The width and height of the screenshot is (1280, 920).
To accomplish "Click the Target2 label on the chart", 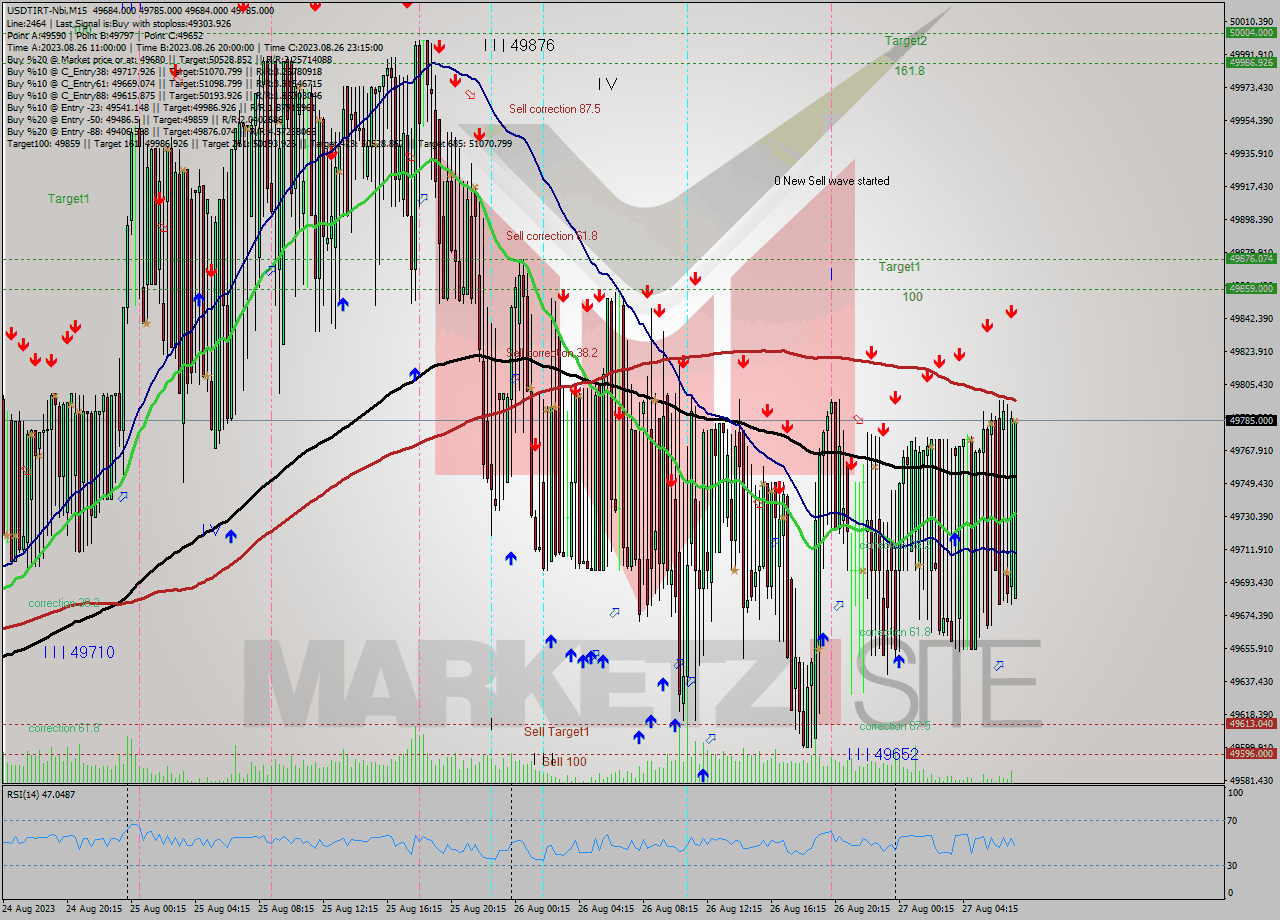I will point(904,41).
